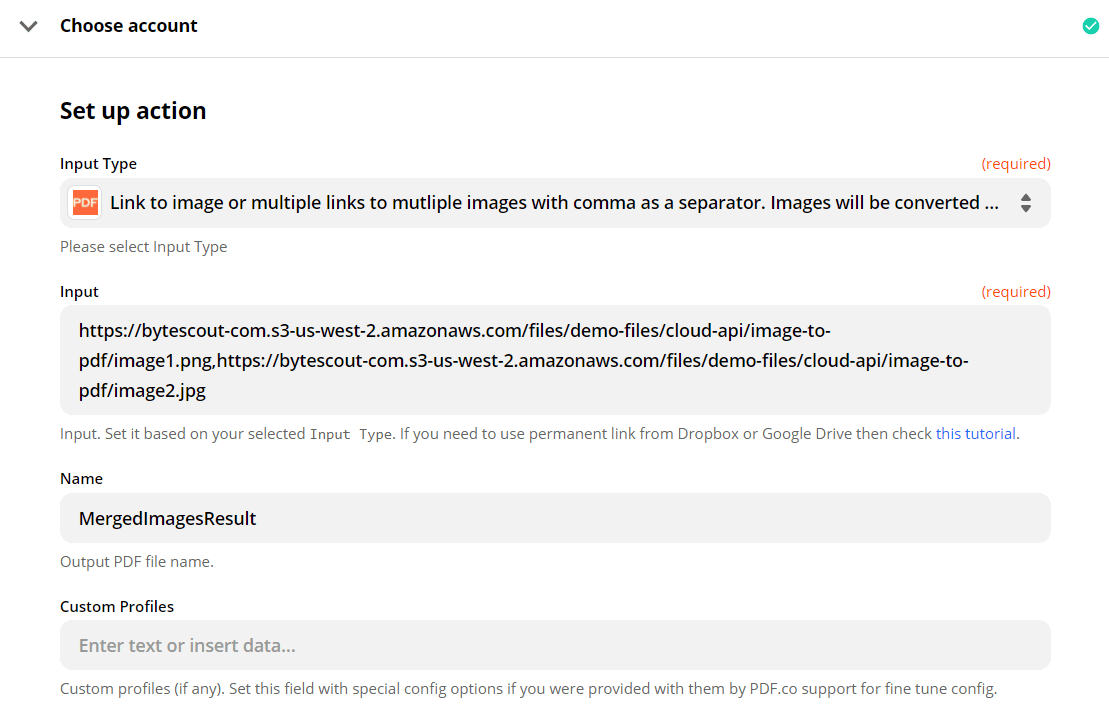This screenshot has height=715, width=1109.
Task: Click the green checkmark on Choose account row
Action: click(1090, 25)
